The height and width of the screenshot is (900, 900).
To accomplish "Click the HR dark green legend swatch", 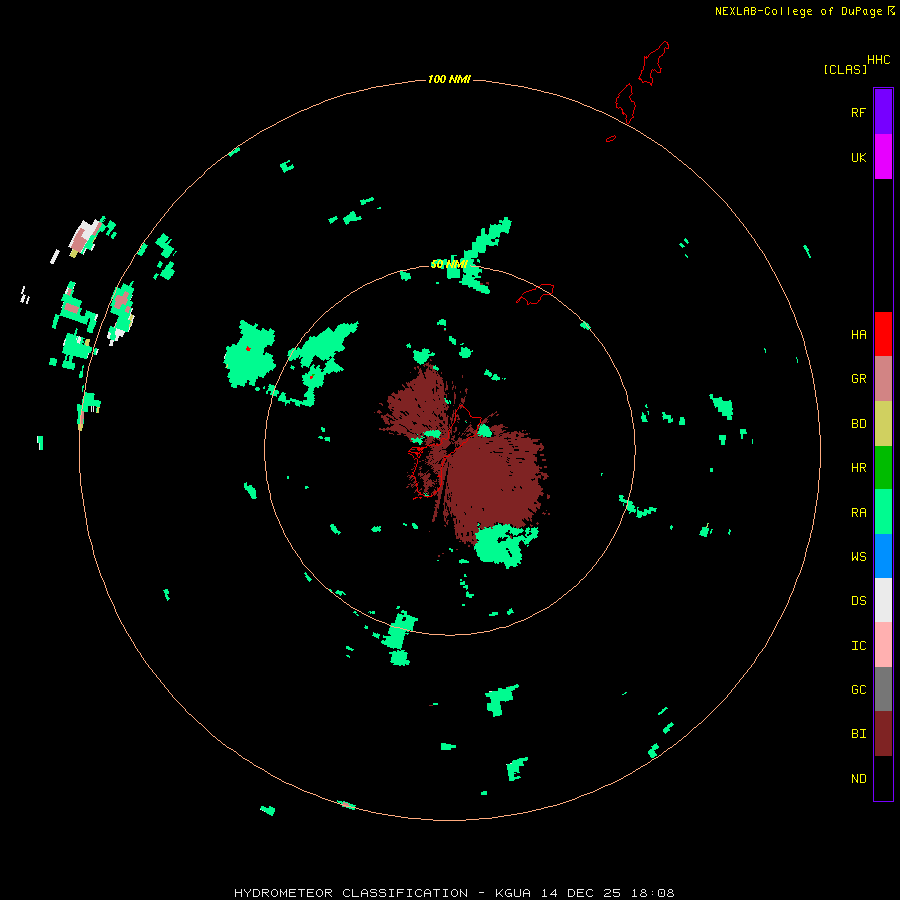I will [883, 468].
